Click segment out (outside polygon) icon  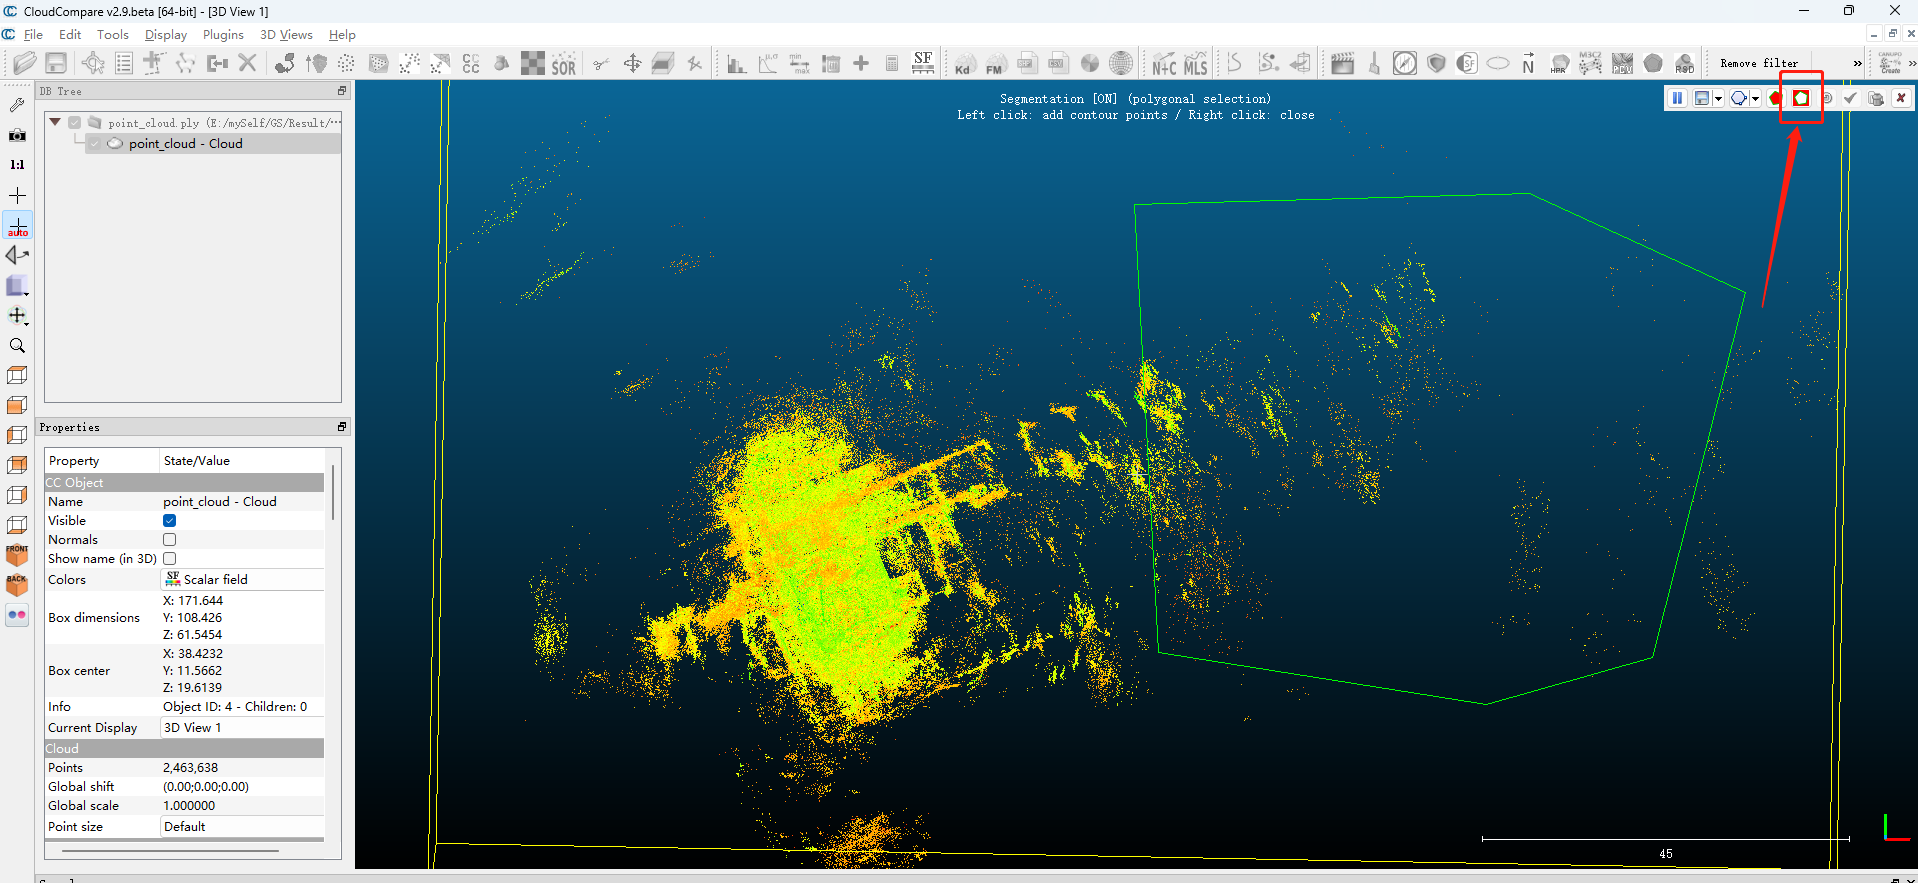point(1800,98)
